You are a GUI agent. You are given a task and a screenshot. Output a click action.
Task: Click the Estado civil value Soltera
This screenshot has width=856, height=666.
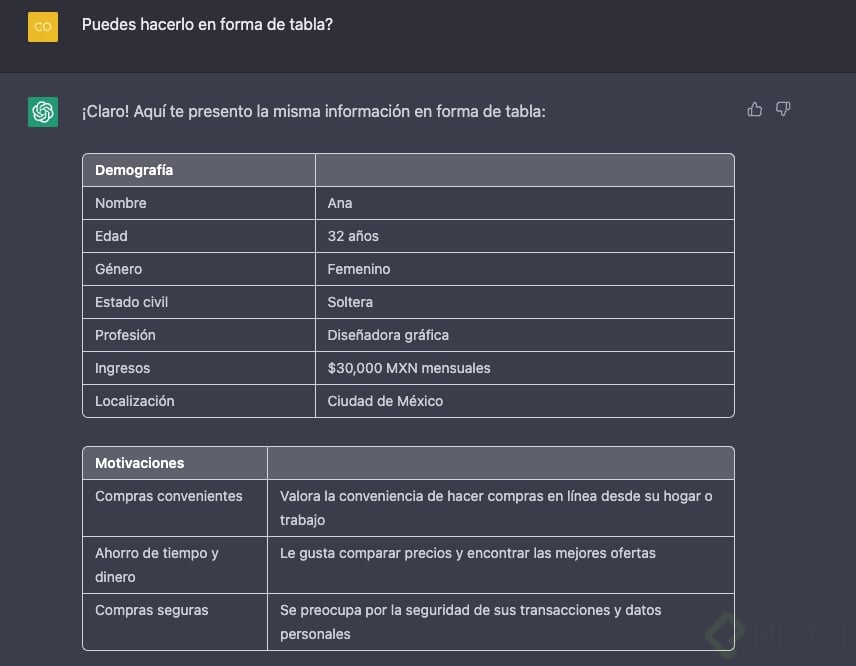tap(351, 302)
